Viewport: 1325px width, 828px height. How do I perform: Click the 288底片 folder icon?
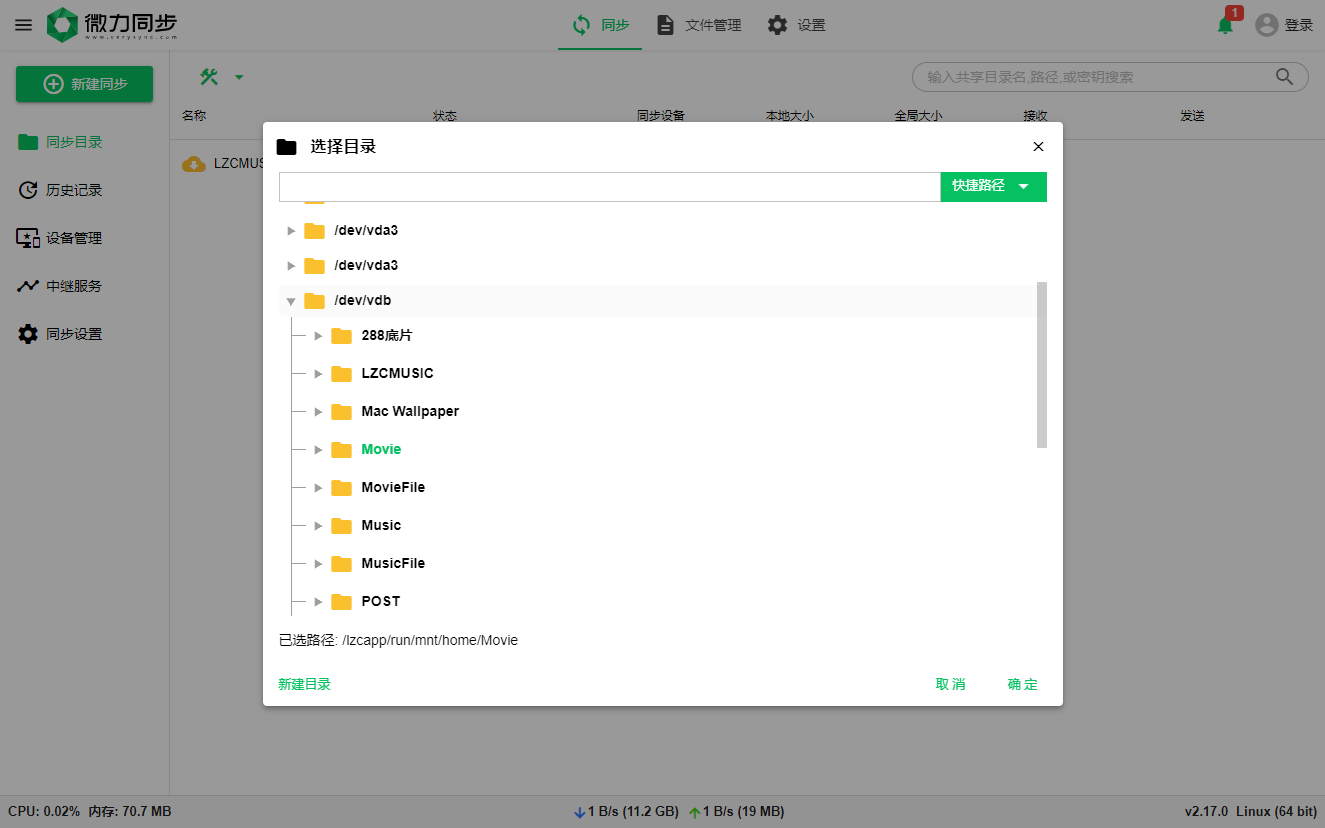[342, 335]
